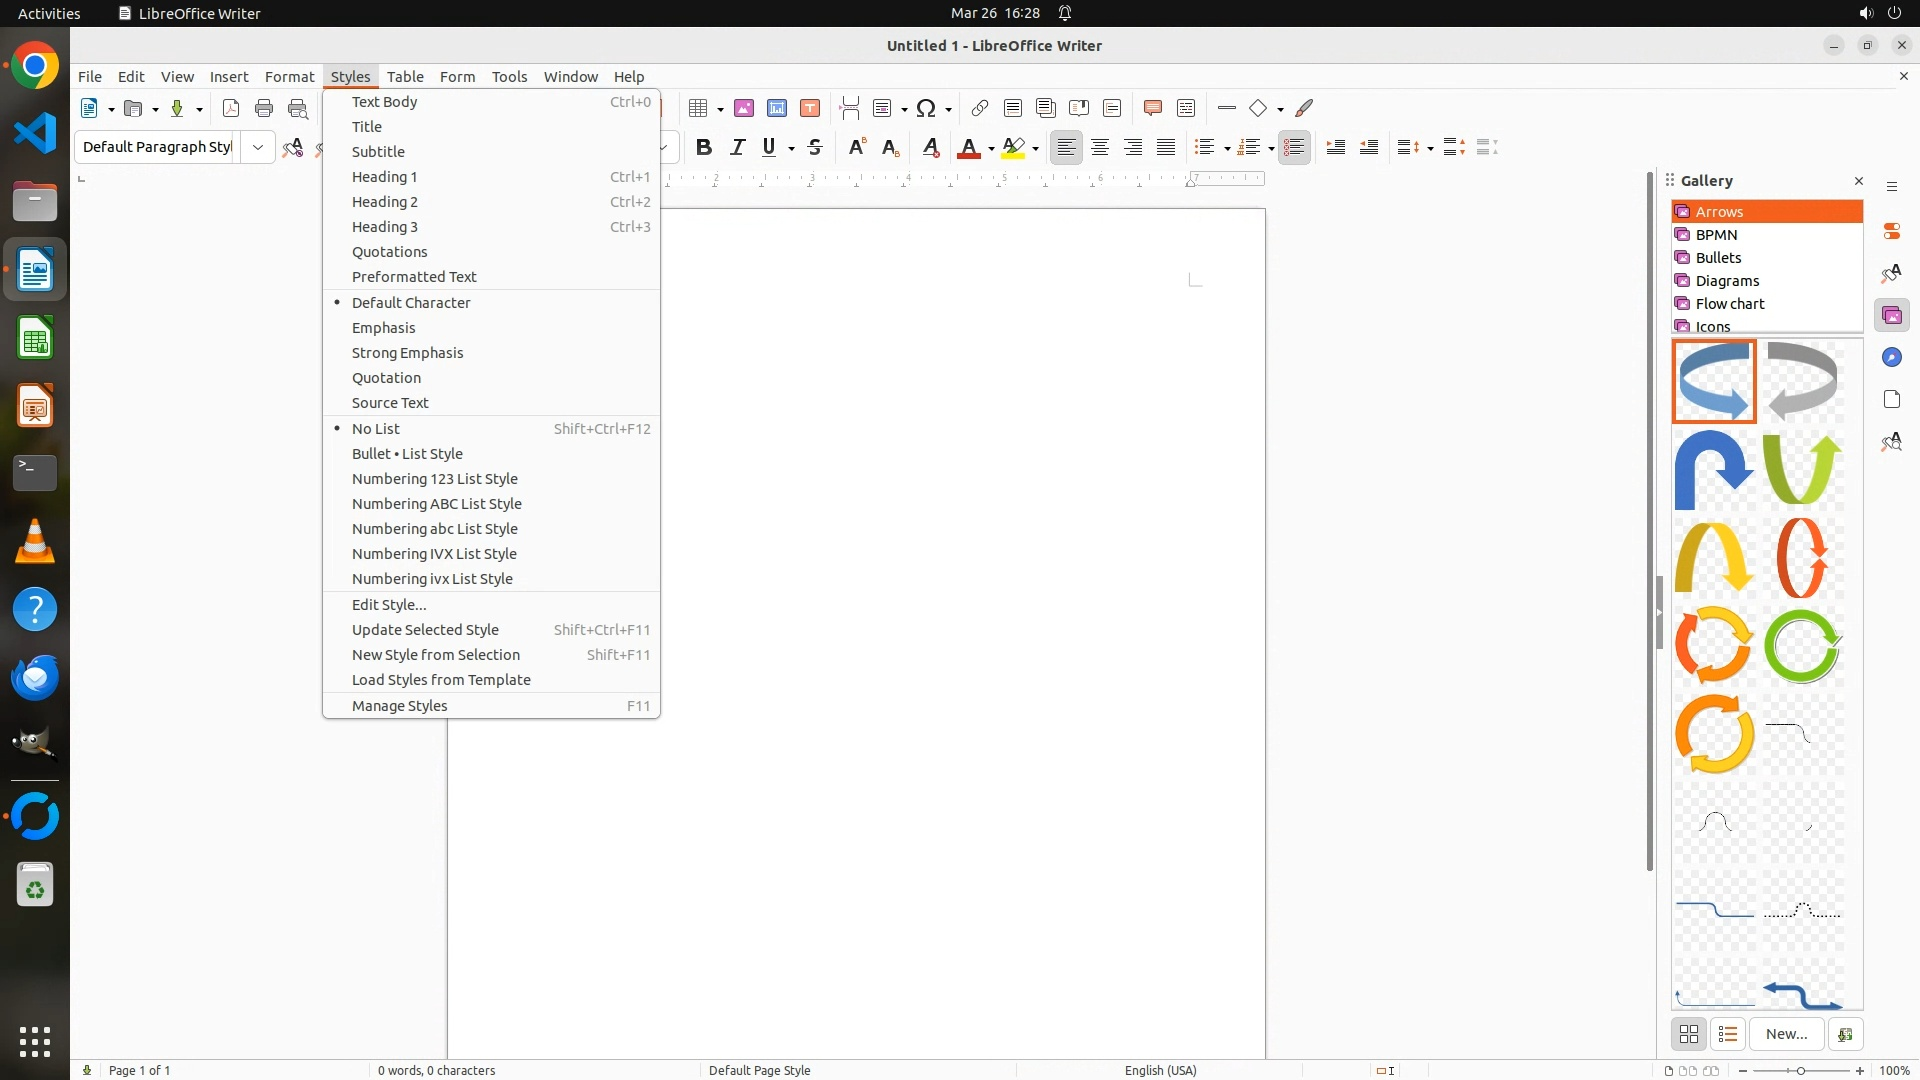Click the Export as PDF icon
Image resolution: width=1920 pixels, height=1080 pixels.
(231, 109)
